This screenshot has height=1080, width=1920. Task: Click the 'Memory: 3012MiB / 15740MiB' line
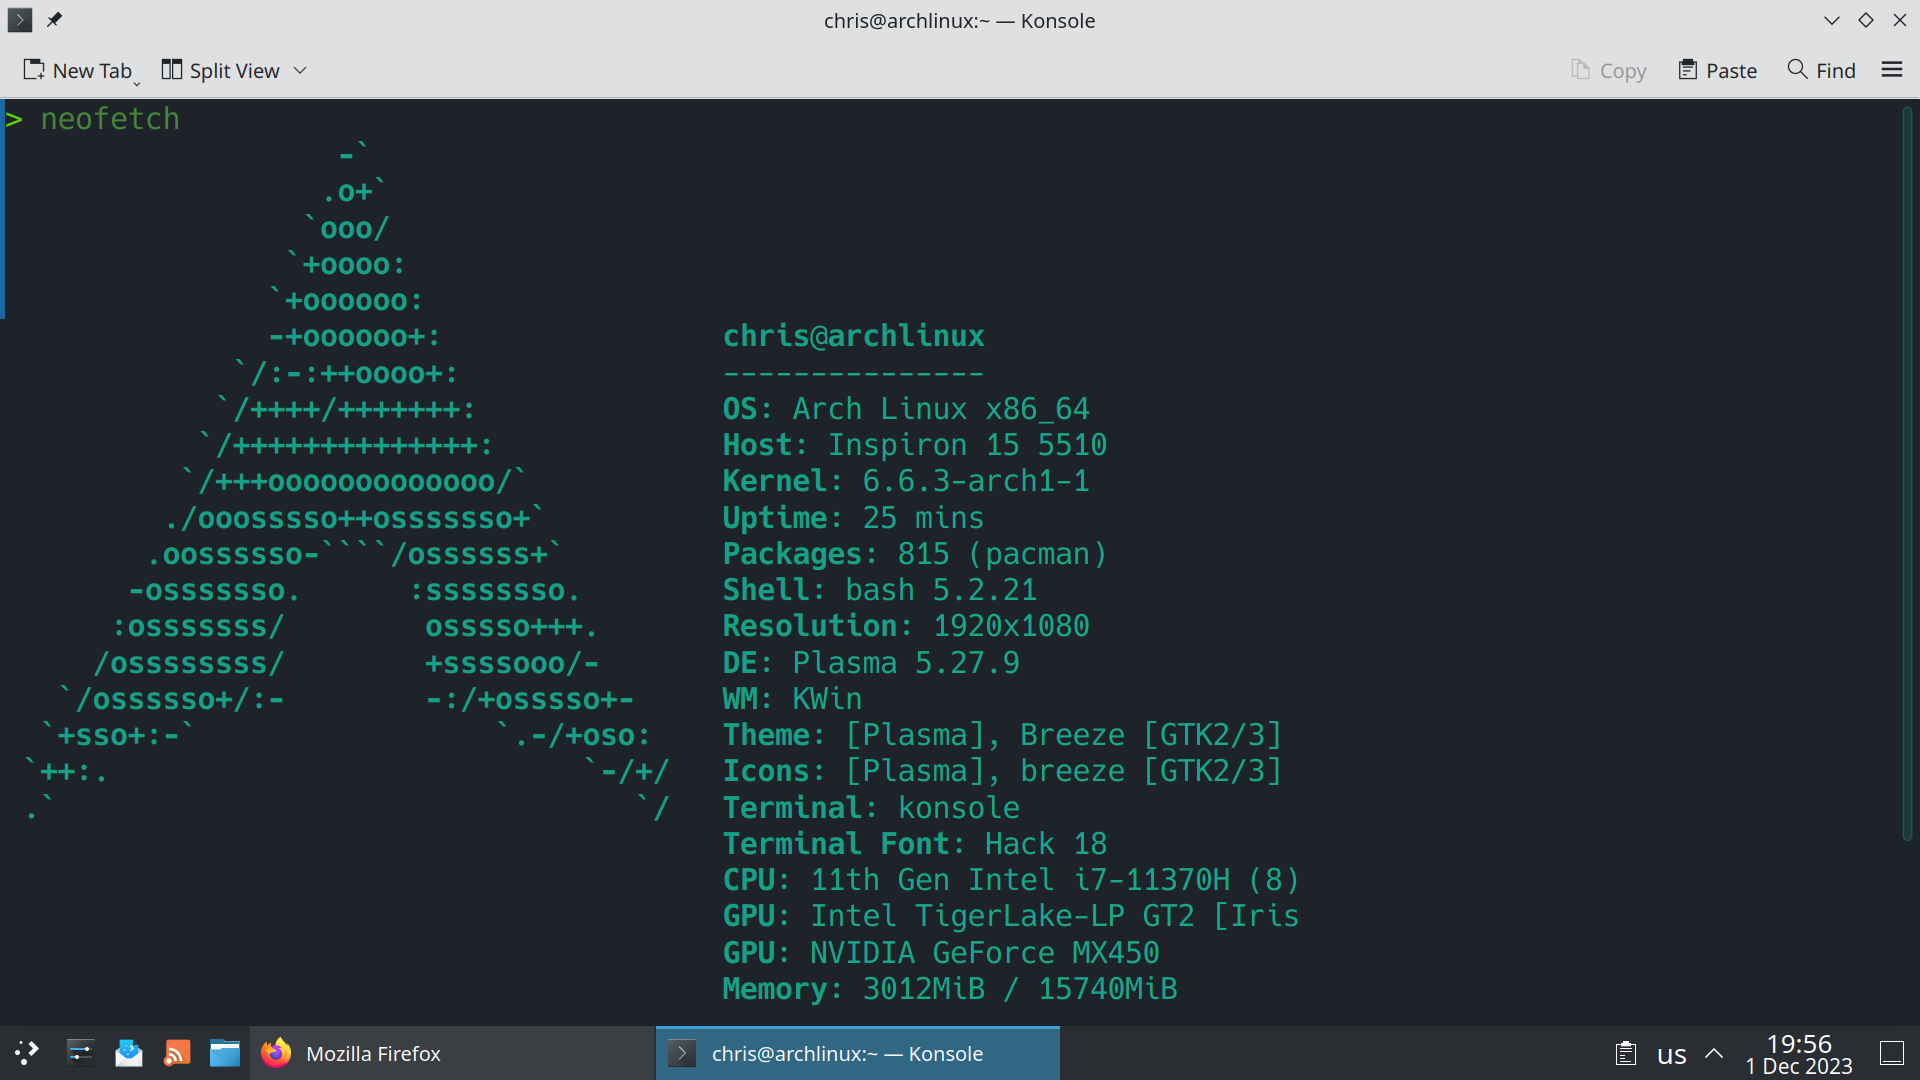click(x=950, y=989)
